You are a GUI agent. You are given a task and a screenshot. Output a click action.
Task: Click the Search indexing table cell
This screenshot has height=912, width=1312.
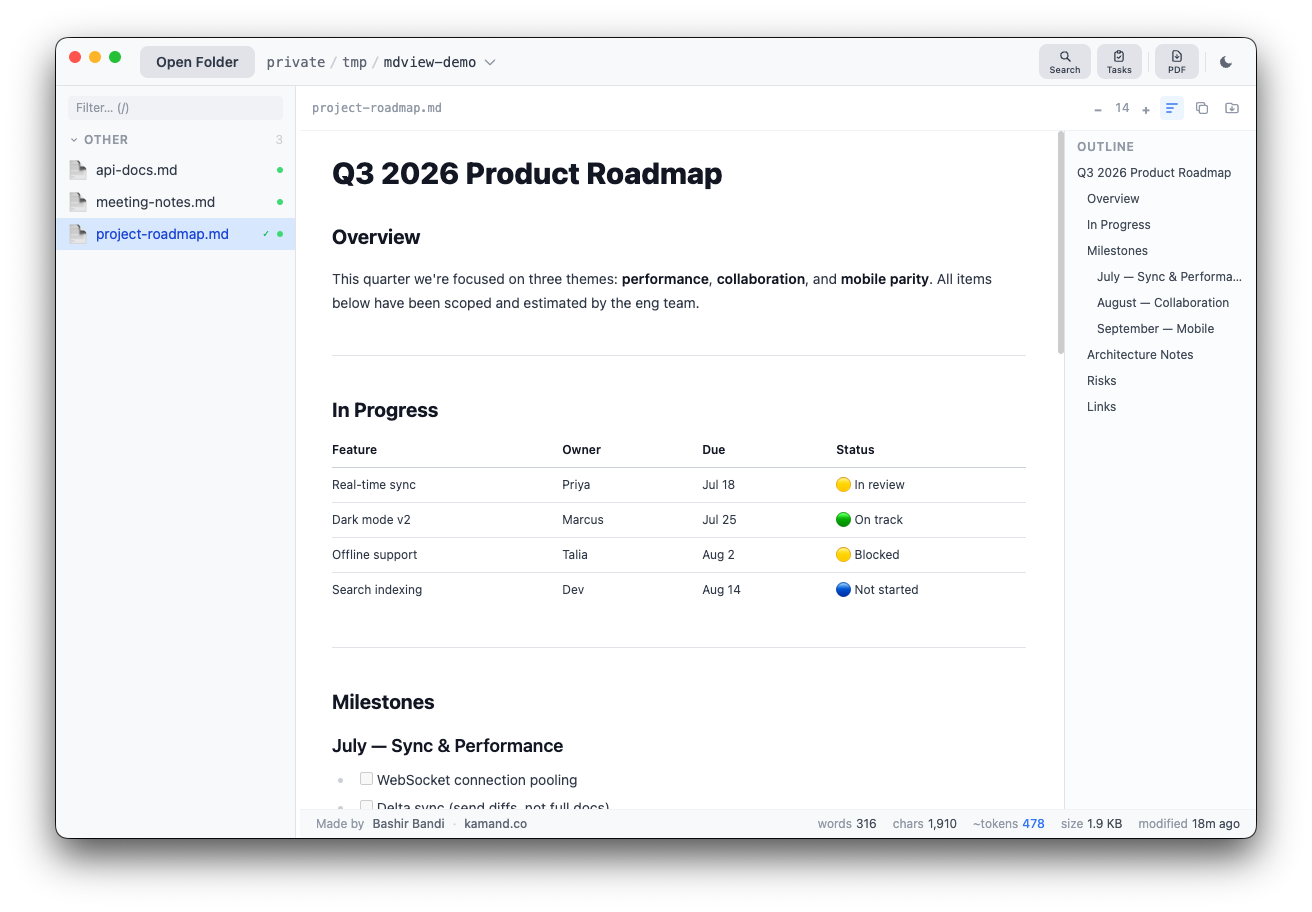pos(377,590)
